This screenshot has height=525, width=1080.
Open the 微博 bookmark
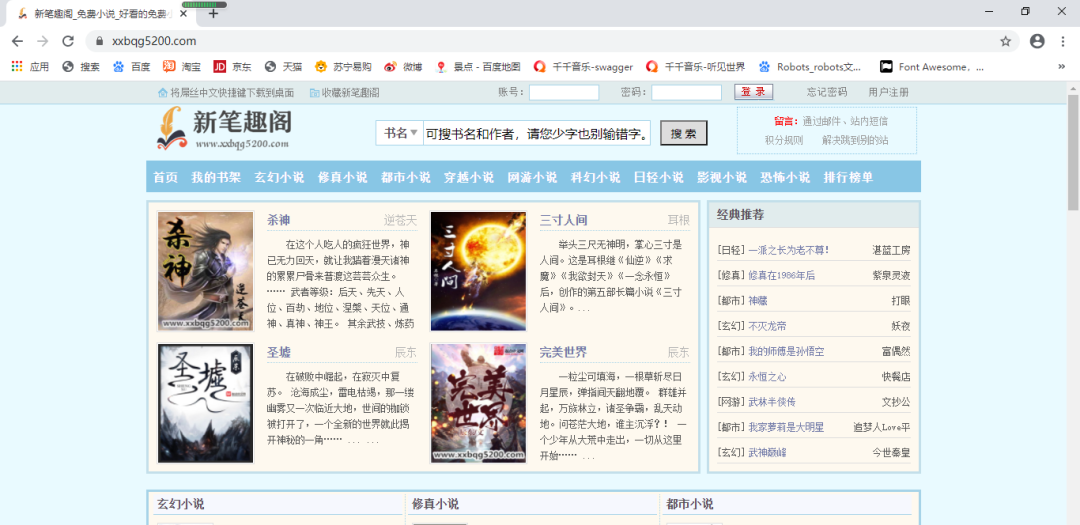(404, 67)
